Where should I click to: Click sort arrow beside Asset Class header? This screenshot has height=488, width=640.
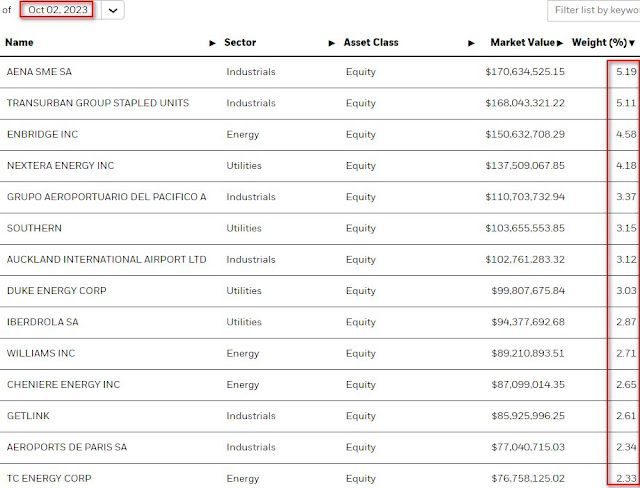pos(471,43)
